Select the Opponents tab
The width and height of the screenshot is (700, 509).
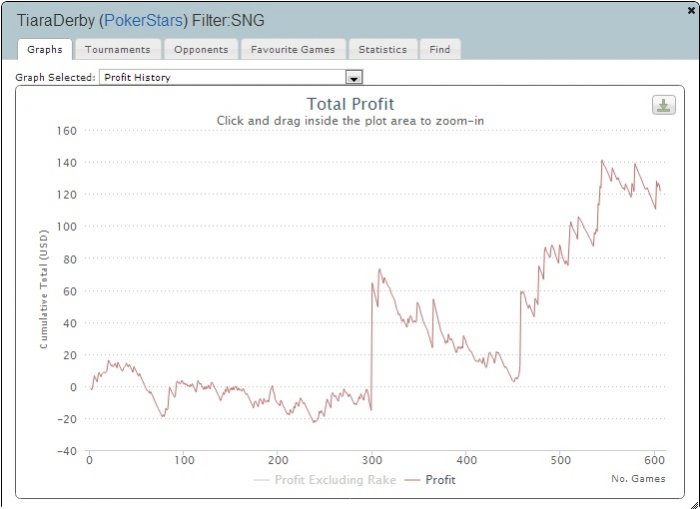coord(200,49)
